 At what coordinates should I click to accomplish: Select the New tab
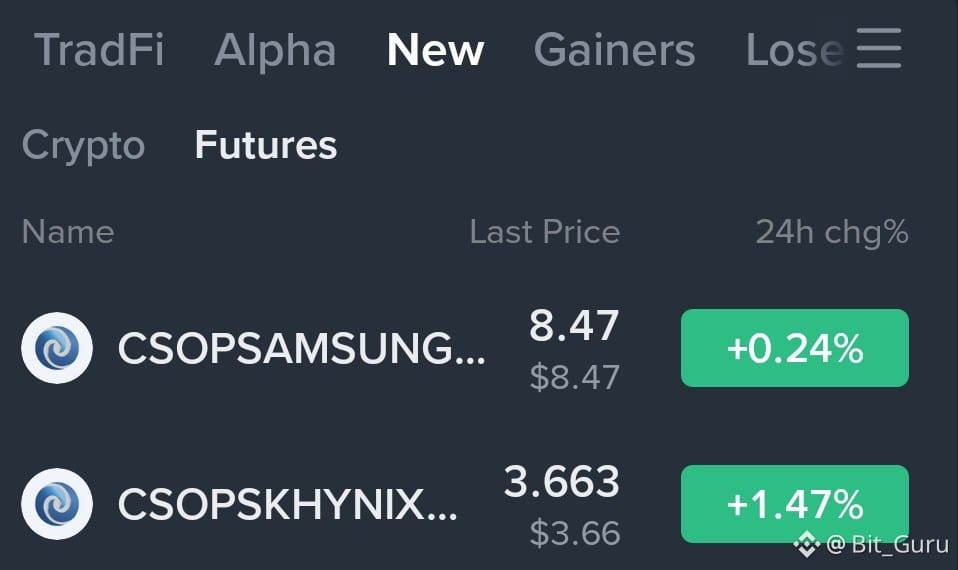[x=436, y=49]
